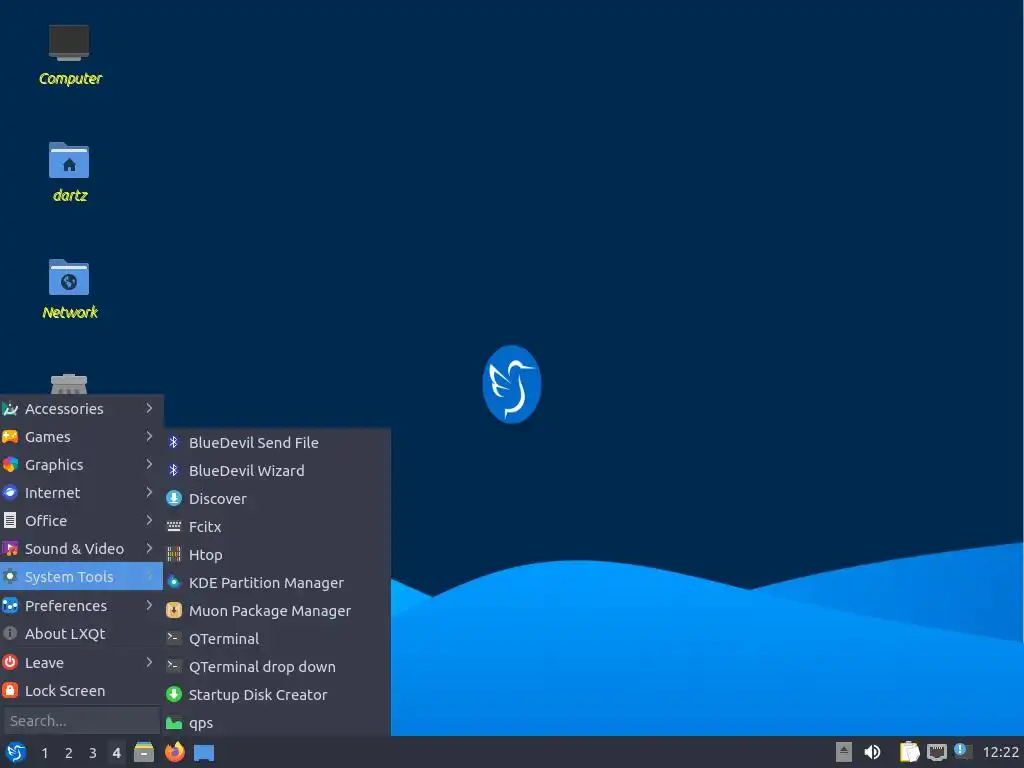Image resolution: width=1024 pixels, height=768 pixels.
Task: Expand the Preferences submenu arrow
Action: pos(149,605)
